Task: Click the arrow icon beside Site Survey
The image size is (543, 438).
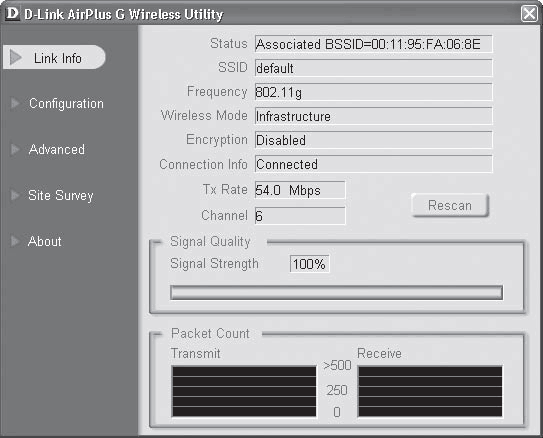Action: click(x=15, y=195)
